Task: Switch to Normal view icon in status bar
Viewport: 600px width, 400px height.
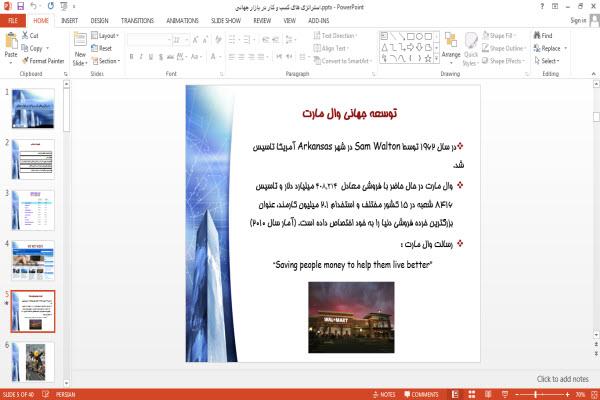Action: 455,394
